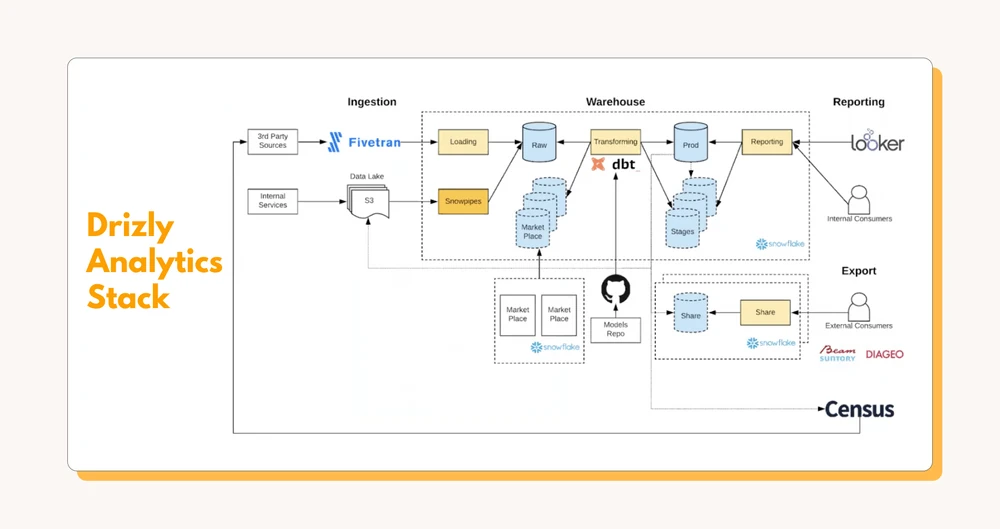This screenshot has width=1000, height=529.
Task: Click the Internal Consumers label
Action: (859, 219)
